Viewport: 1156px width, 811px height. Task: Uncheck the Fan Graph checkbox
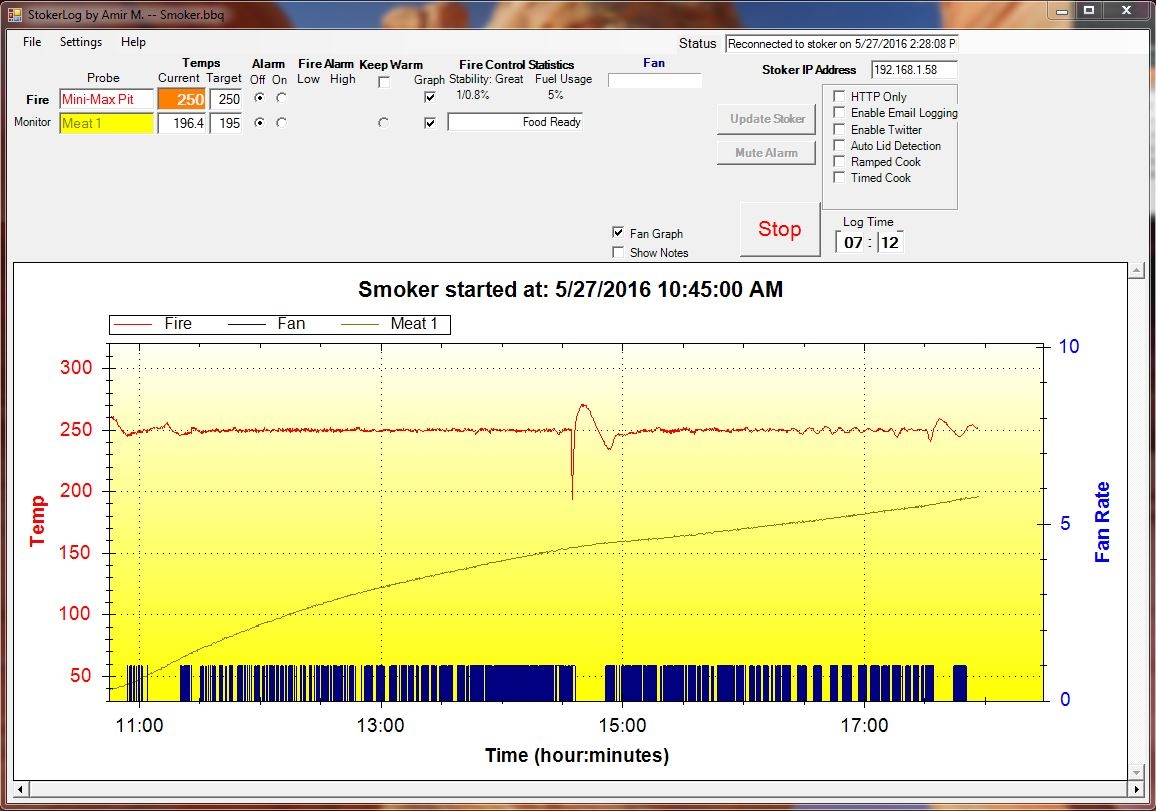(x=619, y=233)
